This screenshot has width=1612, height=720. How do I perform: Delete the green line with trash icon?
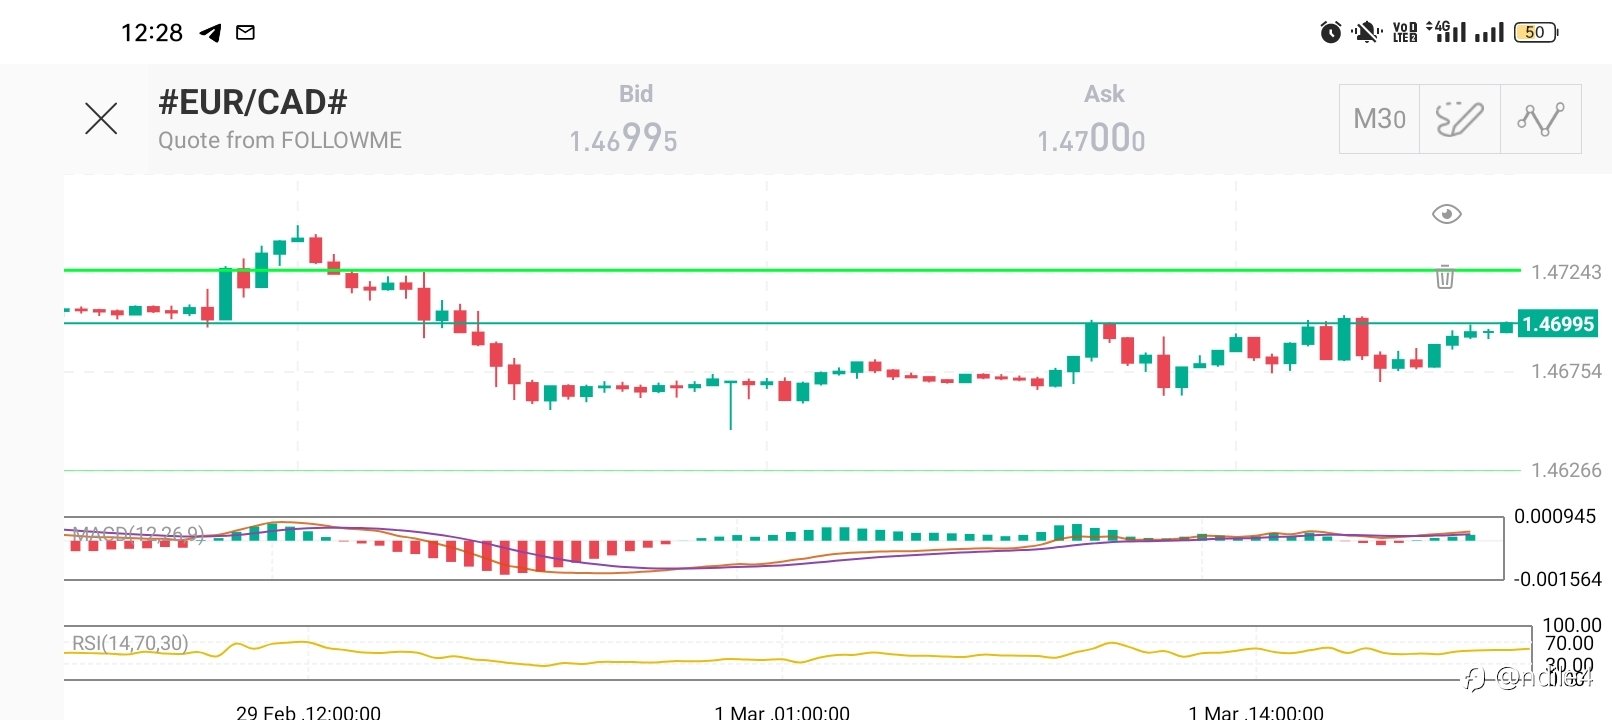[1444, 276]
